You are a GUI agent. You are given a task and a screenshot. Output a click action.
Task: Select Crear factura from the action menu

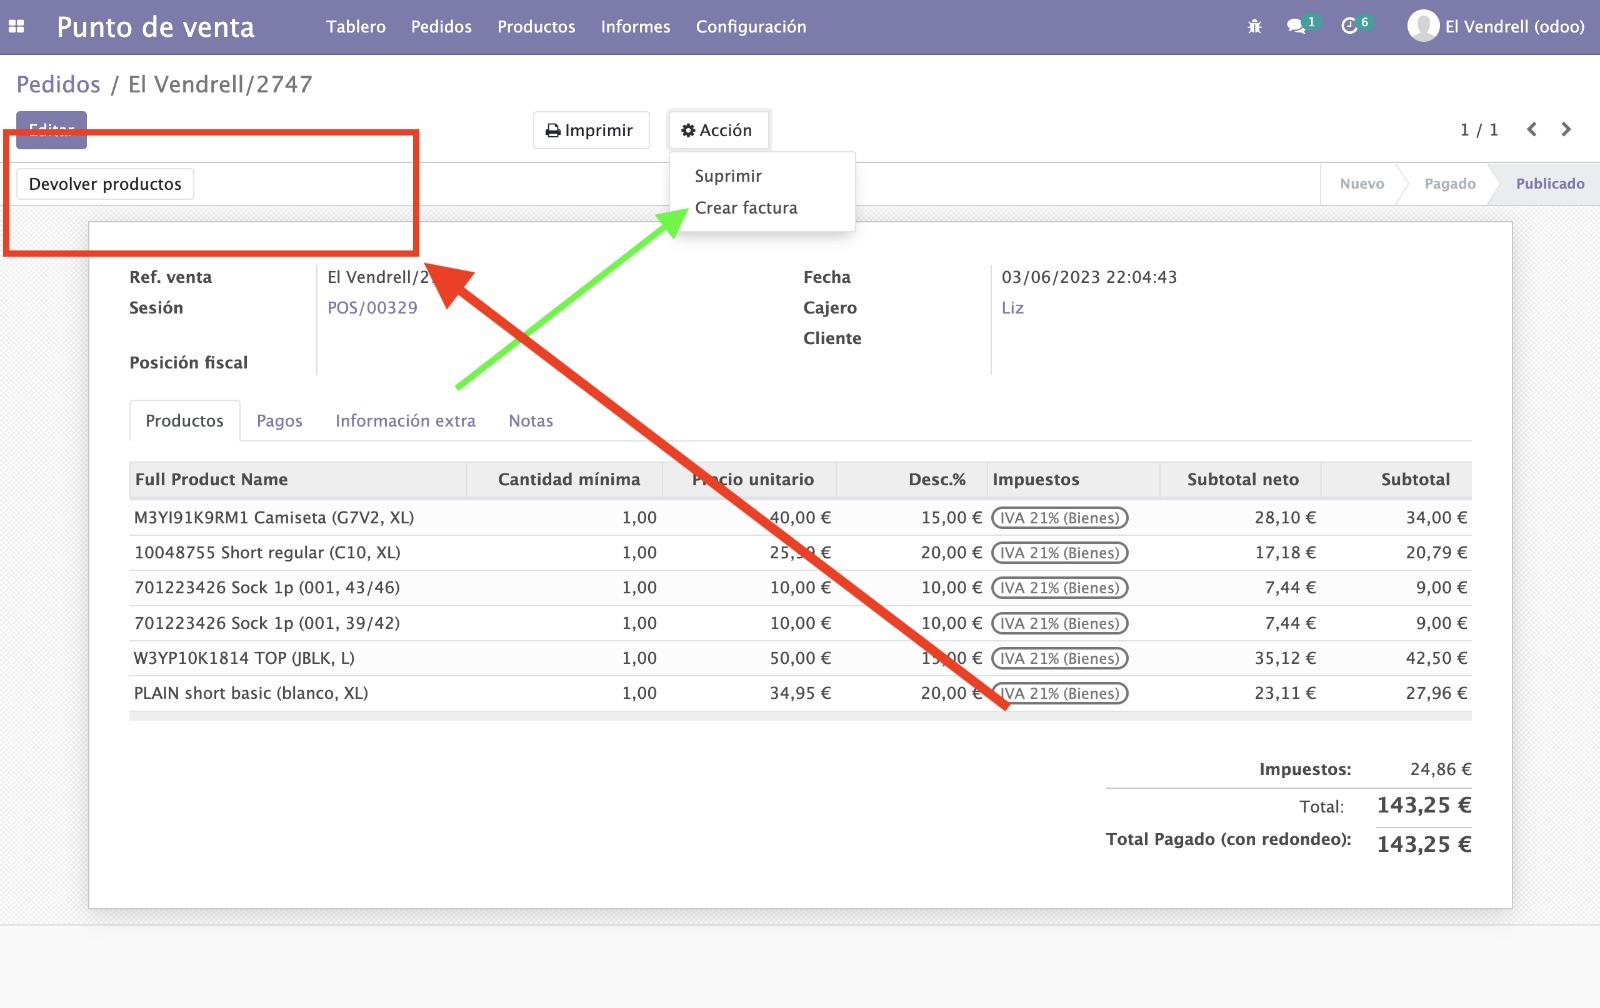(746, 208)
